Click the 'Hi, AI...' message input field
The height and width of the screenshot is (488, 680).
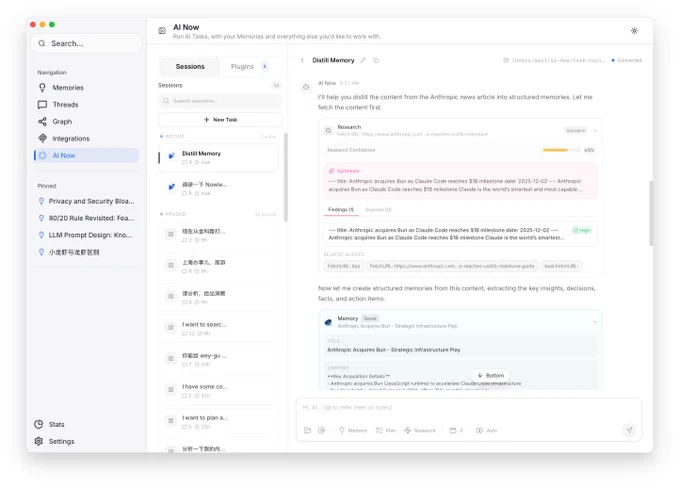click(x=468, y=408)
